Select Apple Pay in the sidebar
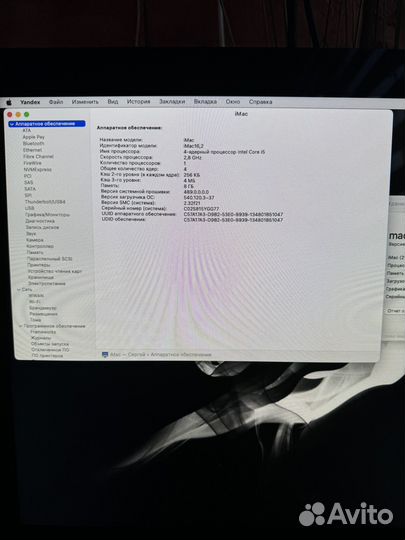Viewport: 405px width, 540px height. [33, 137]
